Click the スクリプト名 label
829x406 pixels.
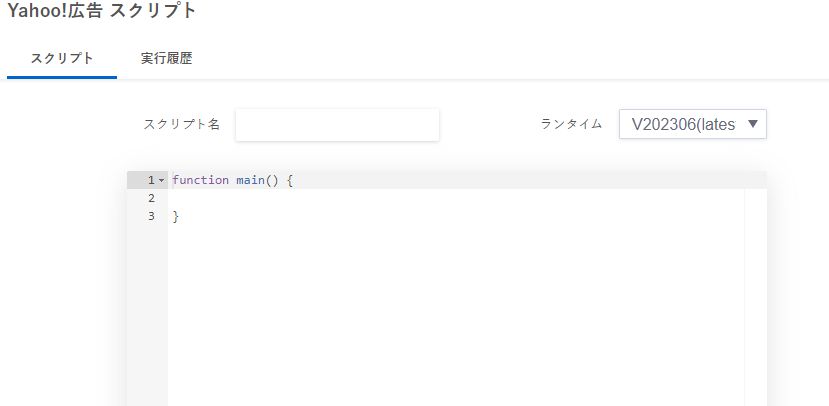click(181, 125)
